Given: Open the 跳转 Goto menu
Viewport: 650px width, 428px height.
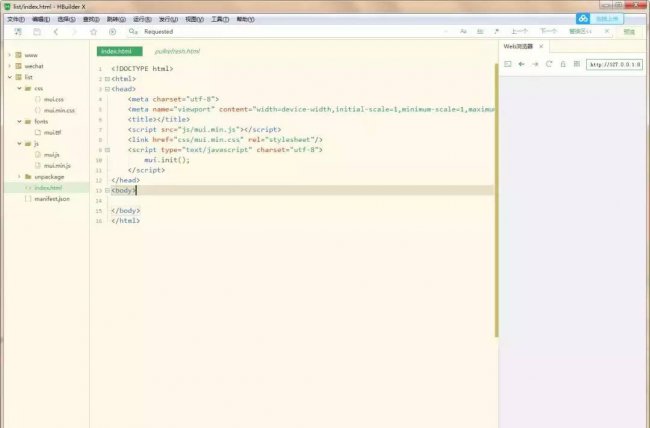Looking at the screenshot, I should coord(116,19).
